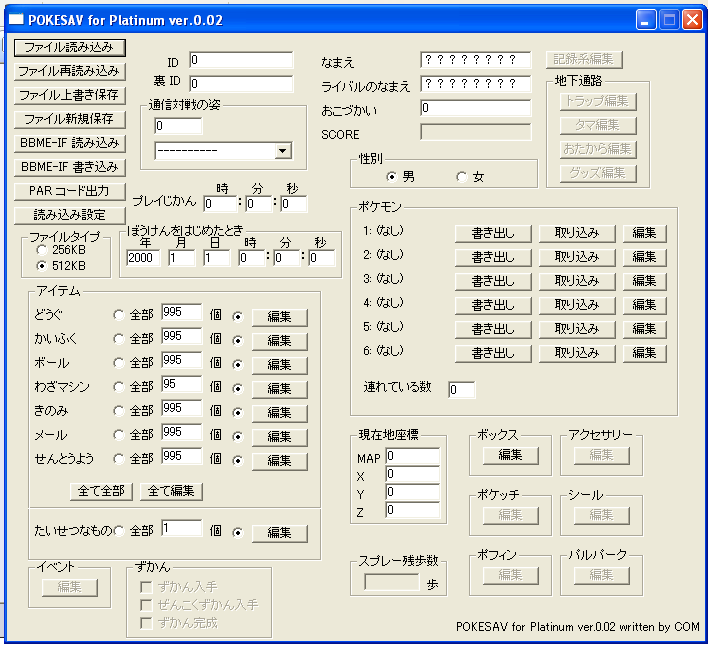Screen dimensions: 708x645
Task: Select 女 gender radio button
Action: [x=461, y=177]
